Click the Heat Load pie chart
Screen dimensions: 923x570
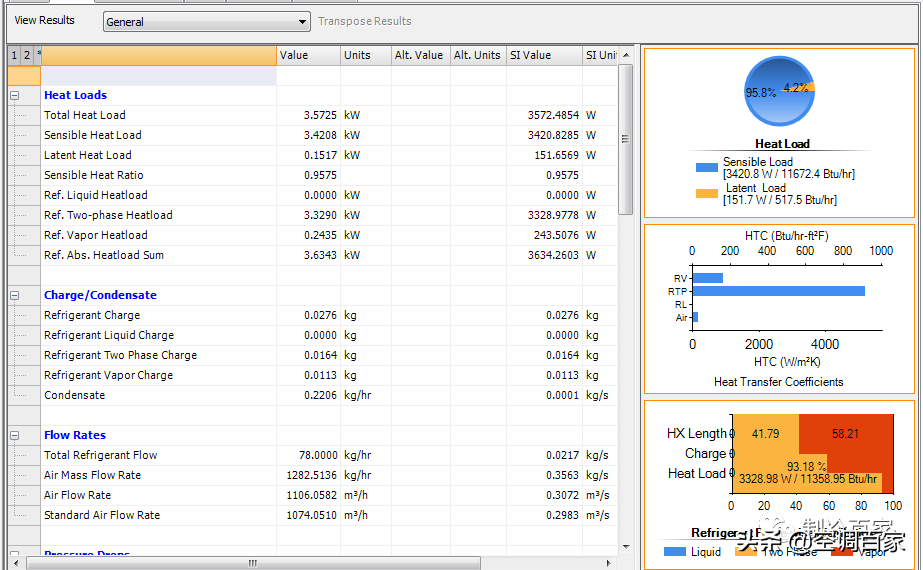[x=779, y=92]
